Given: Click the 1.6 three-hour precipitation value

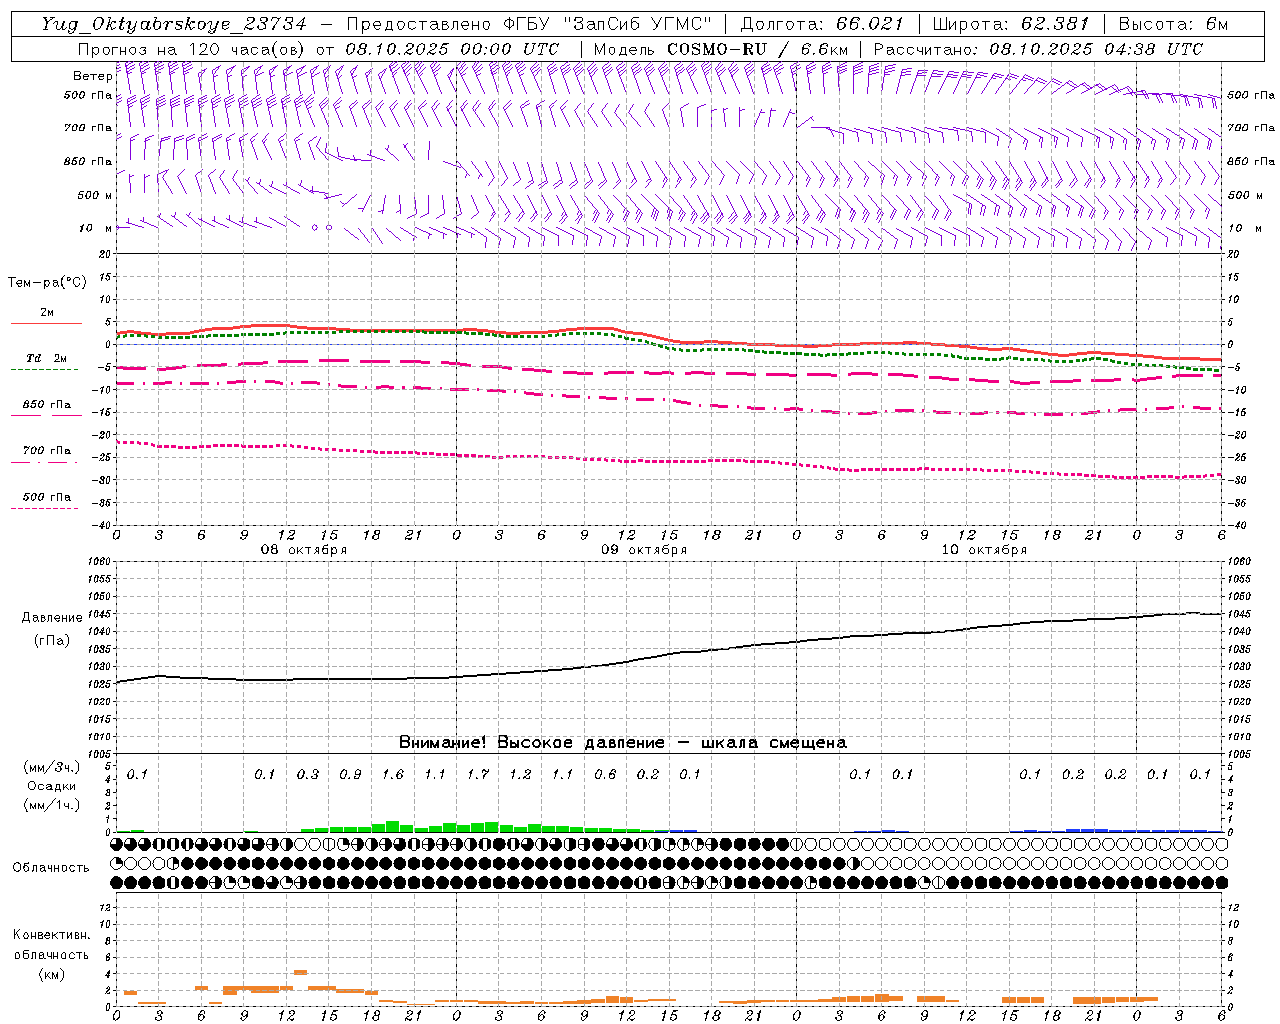Looking at the screenshot, I should pyautogui.click(x=392, y=774).
